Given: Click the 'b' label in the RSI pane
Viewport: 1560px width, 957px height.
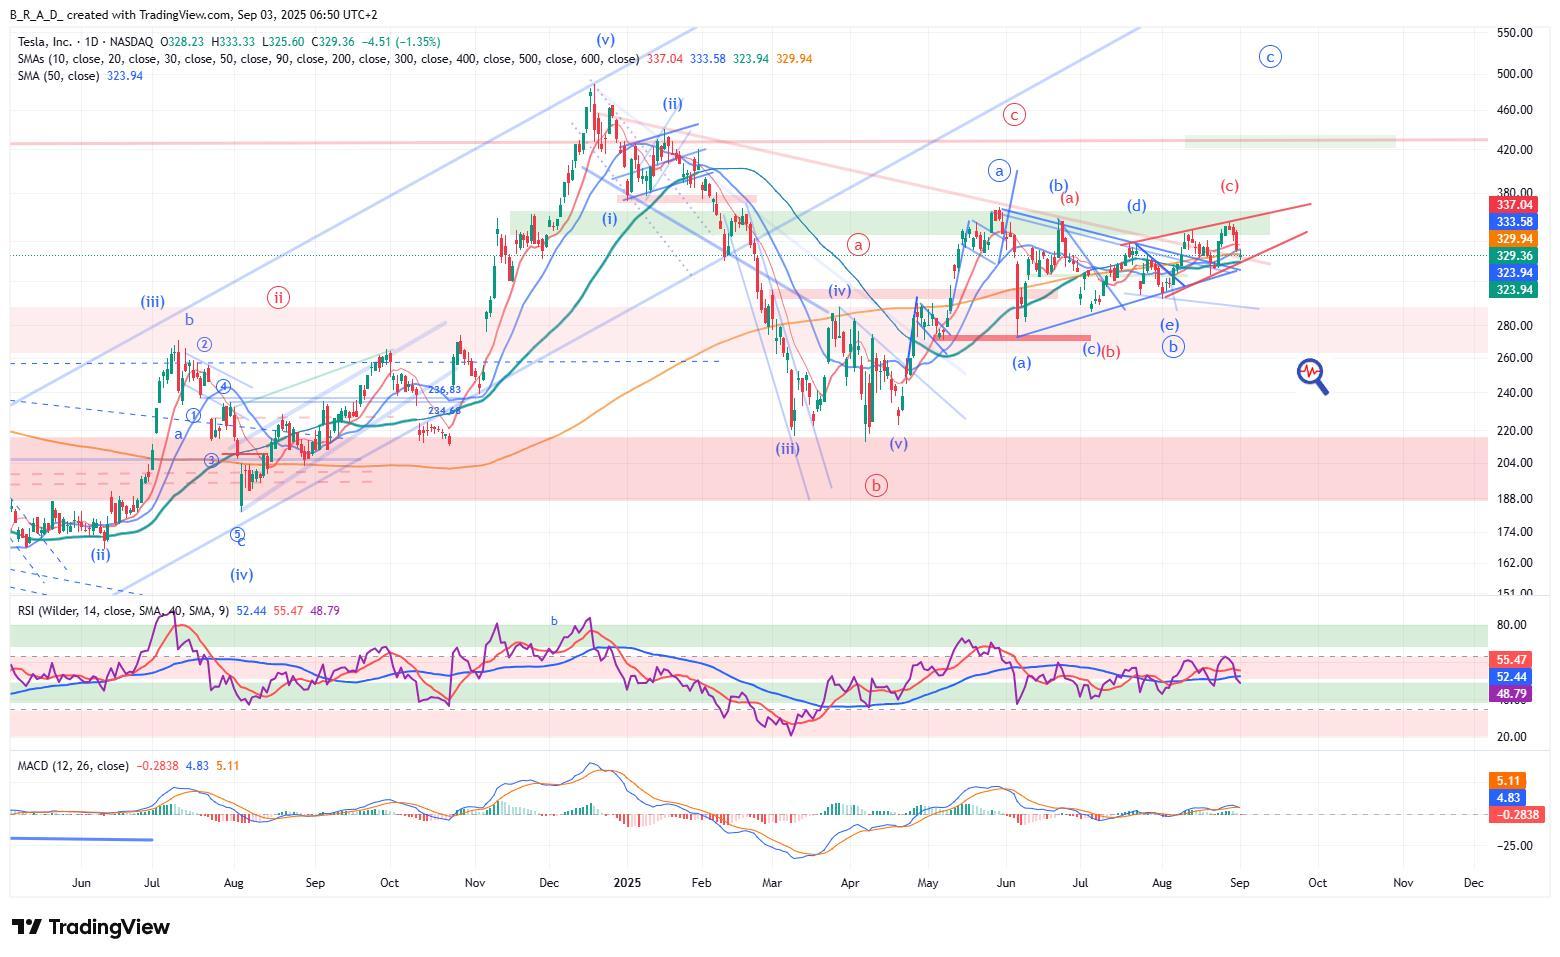Looking at the screenshot, I should tap(554, 621).
